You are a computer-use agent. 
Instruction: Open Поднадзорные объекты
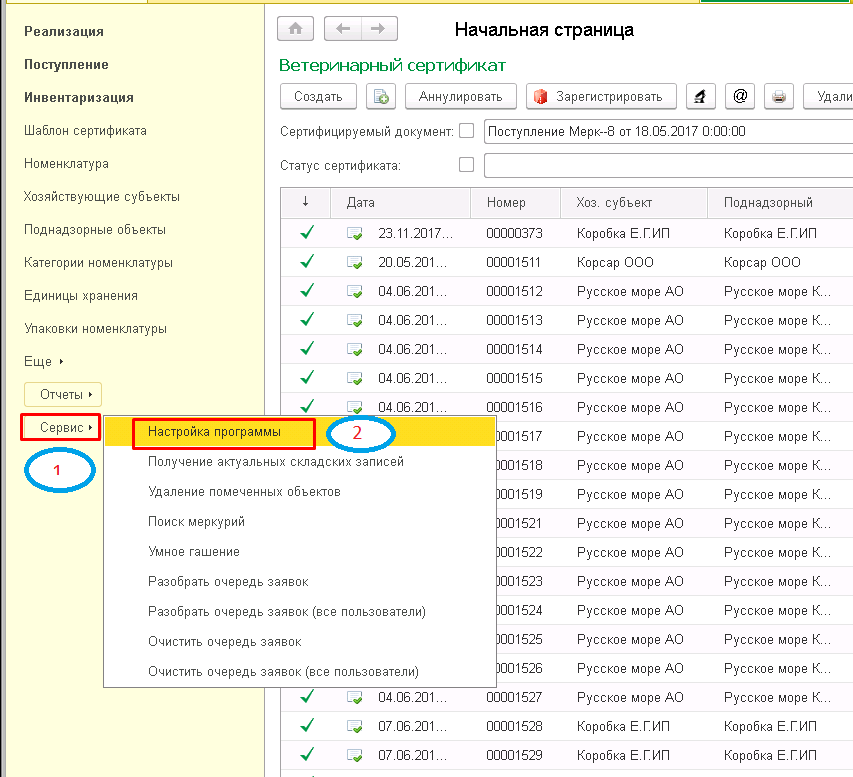point(95,230)
